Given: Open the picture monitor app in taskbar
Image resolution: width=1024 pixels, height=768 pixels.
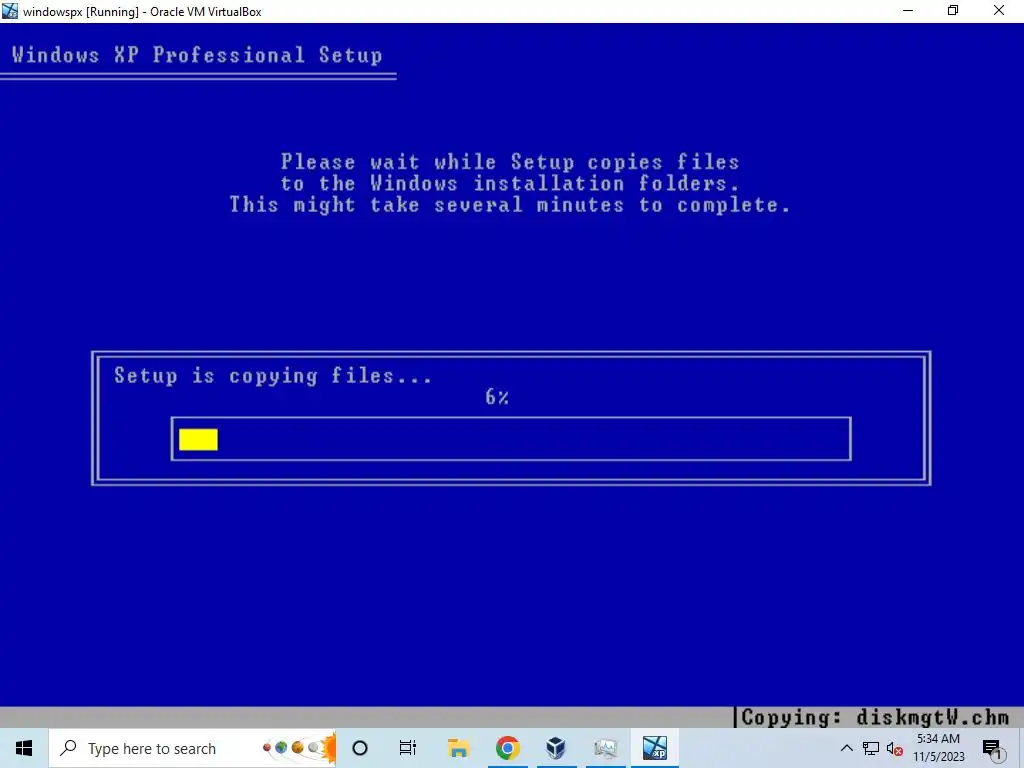Looking at the screenshot, I should tap(605, 748).
